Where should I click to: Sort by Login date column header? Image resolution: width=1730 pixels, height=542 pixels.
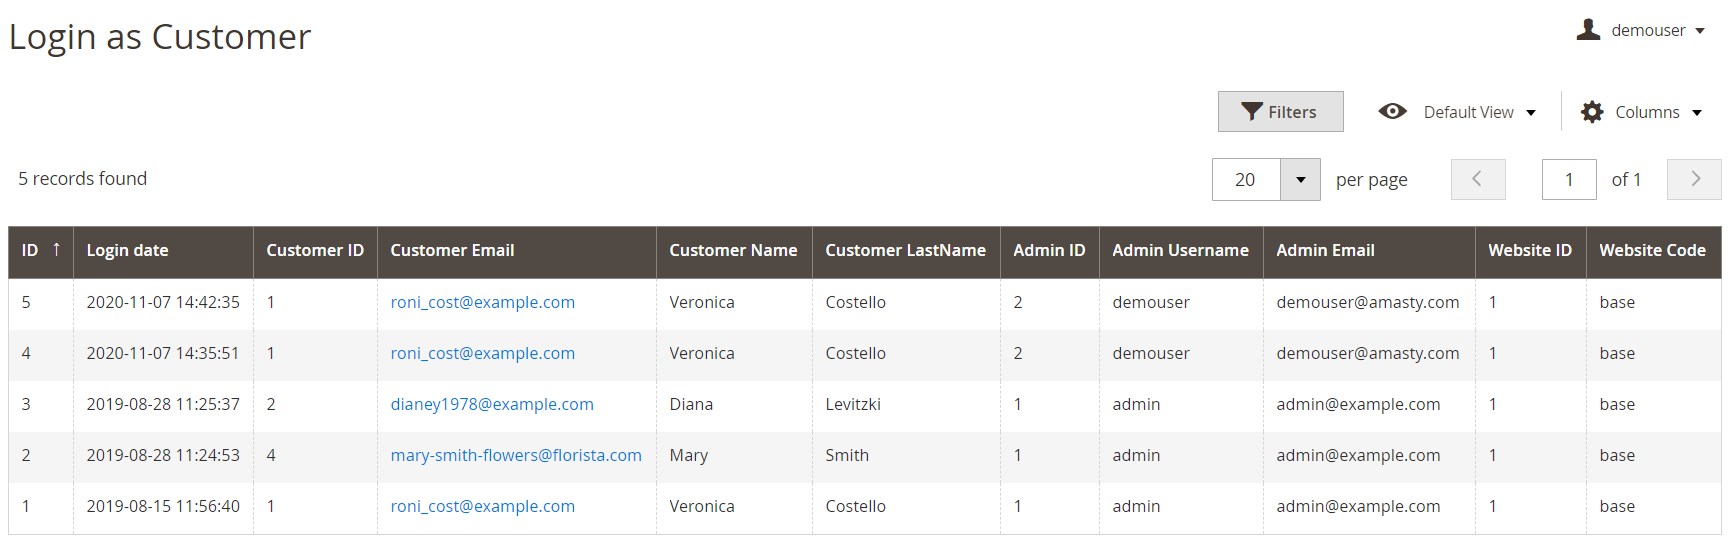(127, 251)
